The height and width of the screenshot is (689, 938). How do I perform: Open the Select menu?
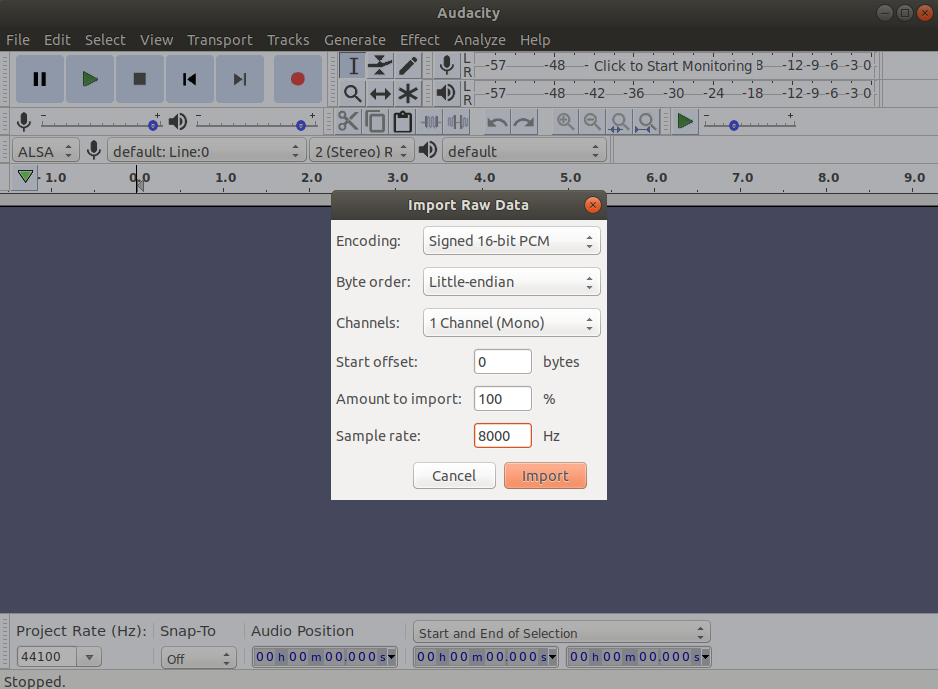(105, 40)
